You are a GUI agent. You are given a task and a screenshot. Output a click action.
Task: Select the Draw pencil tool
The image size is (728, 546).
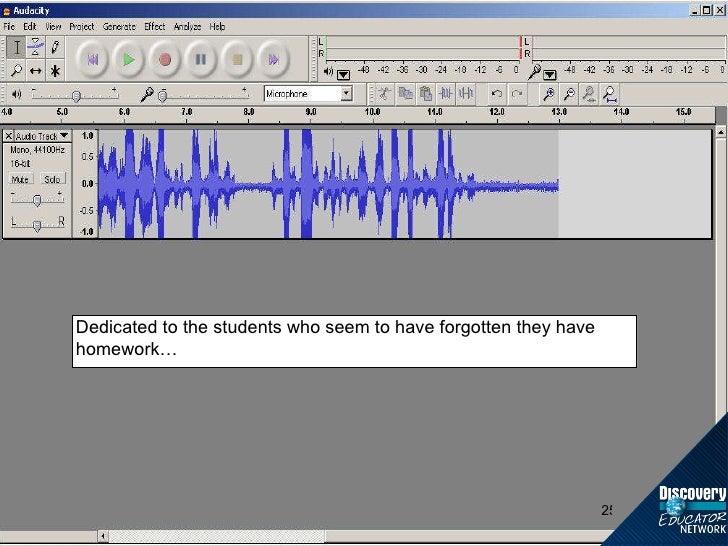[x=55, y=48]
